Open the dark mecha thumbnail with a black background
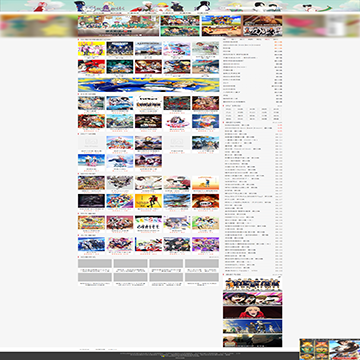Image resolution: width=360 pixels, height=360 pixels. (x=91, y=201)
